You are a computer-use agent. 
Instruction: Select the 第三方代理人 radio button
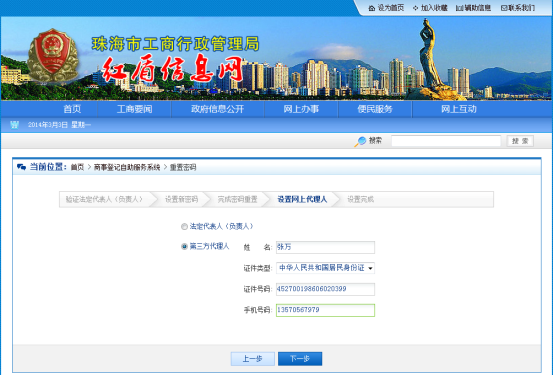(x=184, y=246)
